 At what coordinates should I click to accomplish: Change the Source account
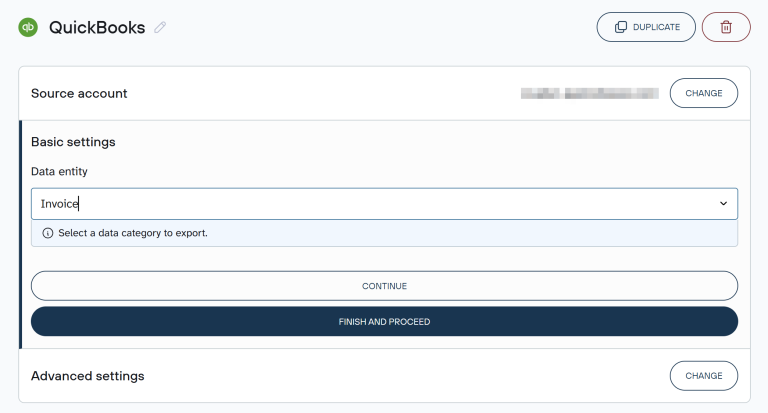(703, 93)
